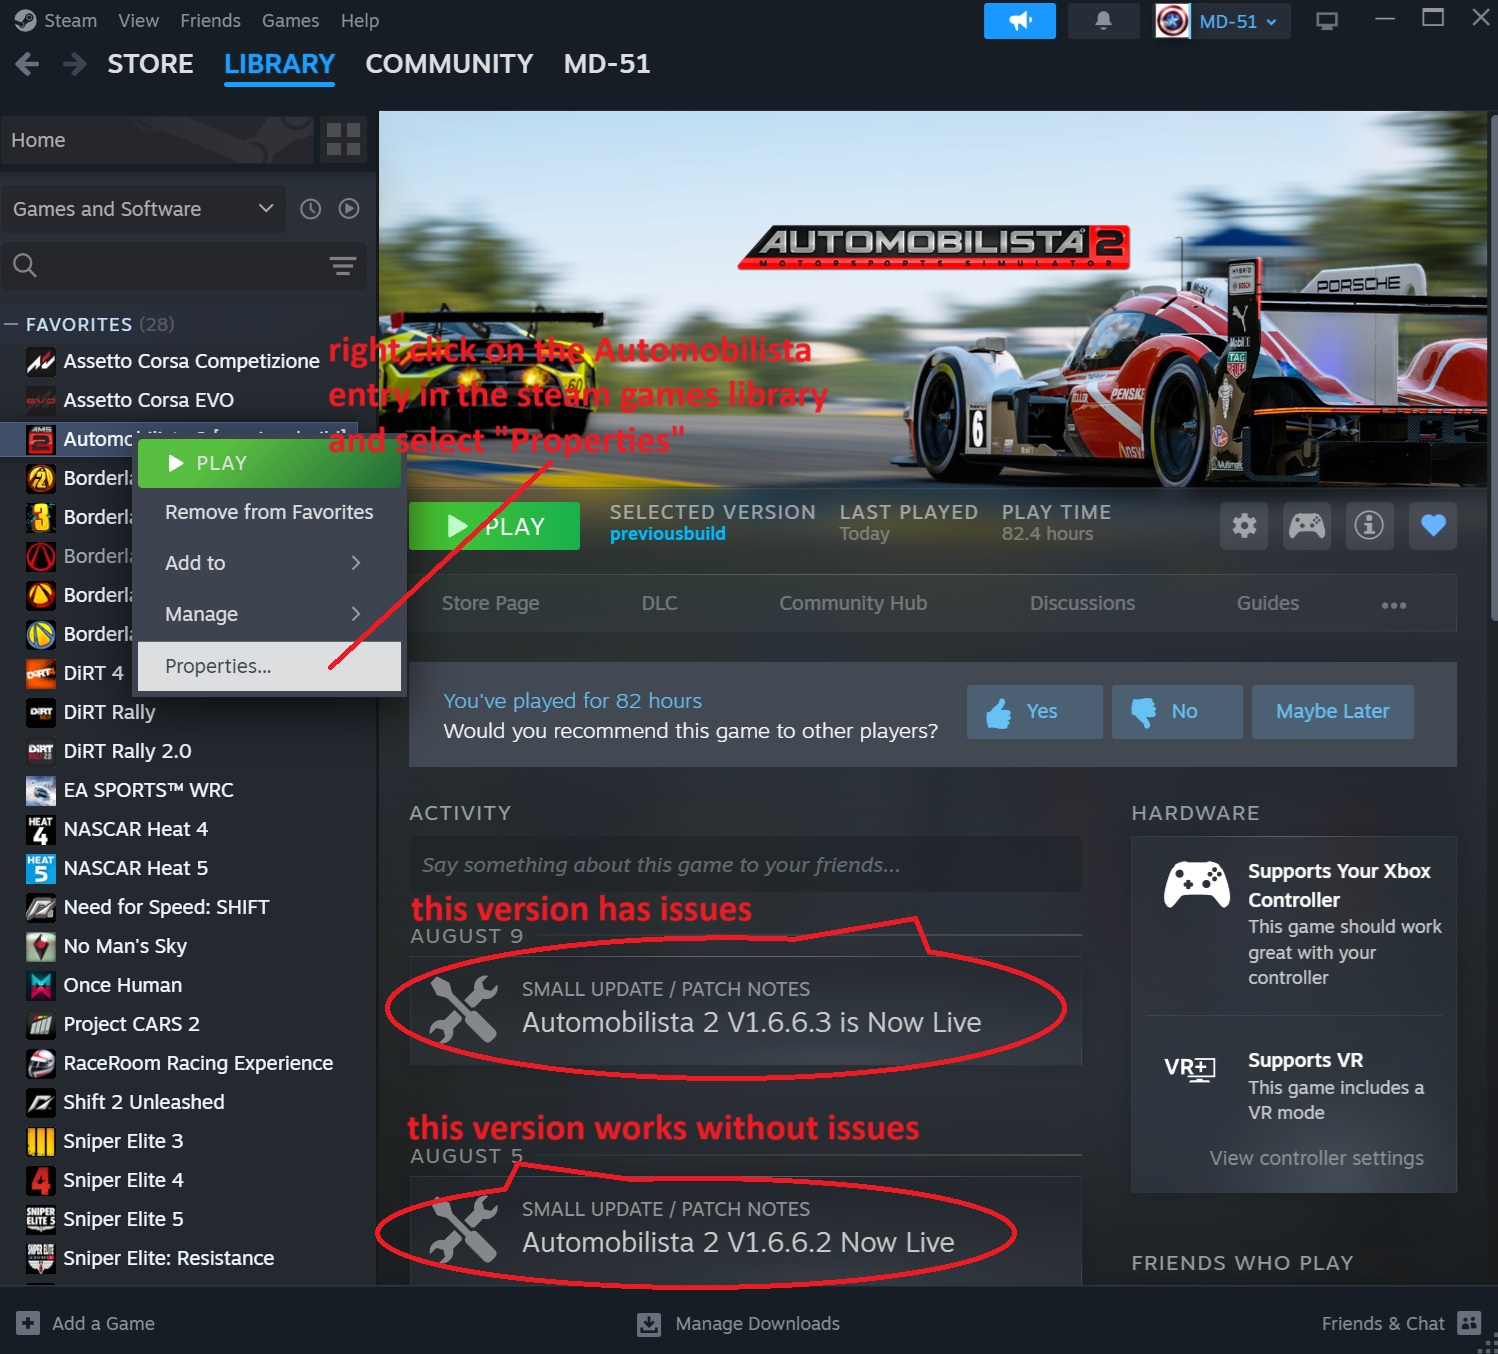This screenshot has height=1354, width=1498.
Task: Select Assetto Corsa EVO in library
Action: pos(148,400)
